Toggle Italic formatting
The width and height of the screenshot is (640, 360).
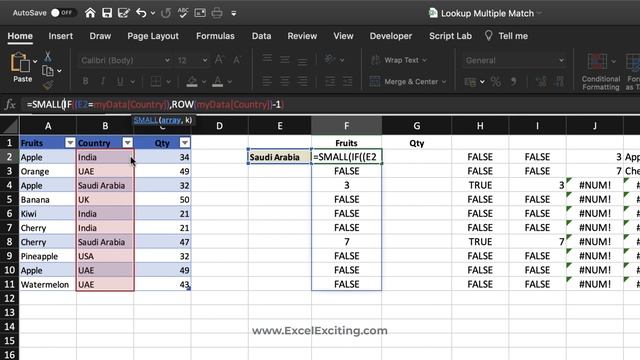point(103,81)
